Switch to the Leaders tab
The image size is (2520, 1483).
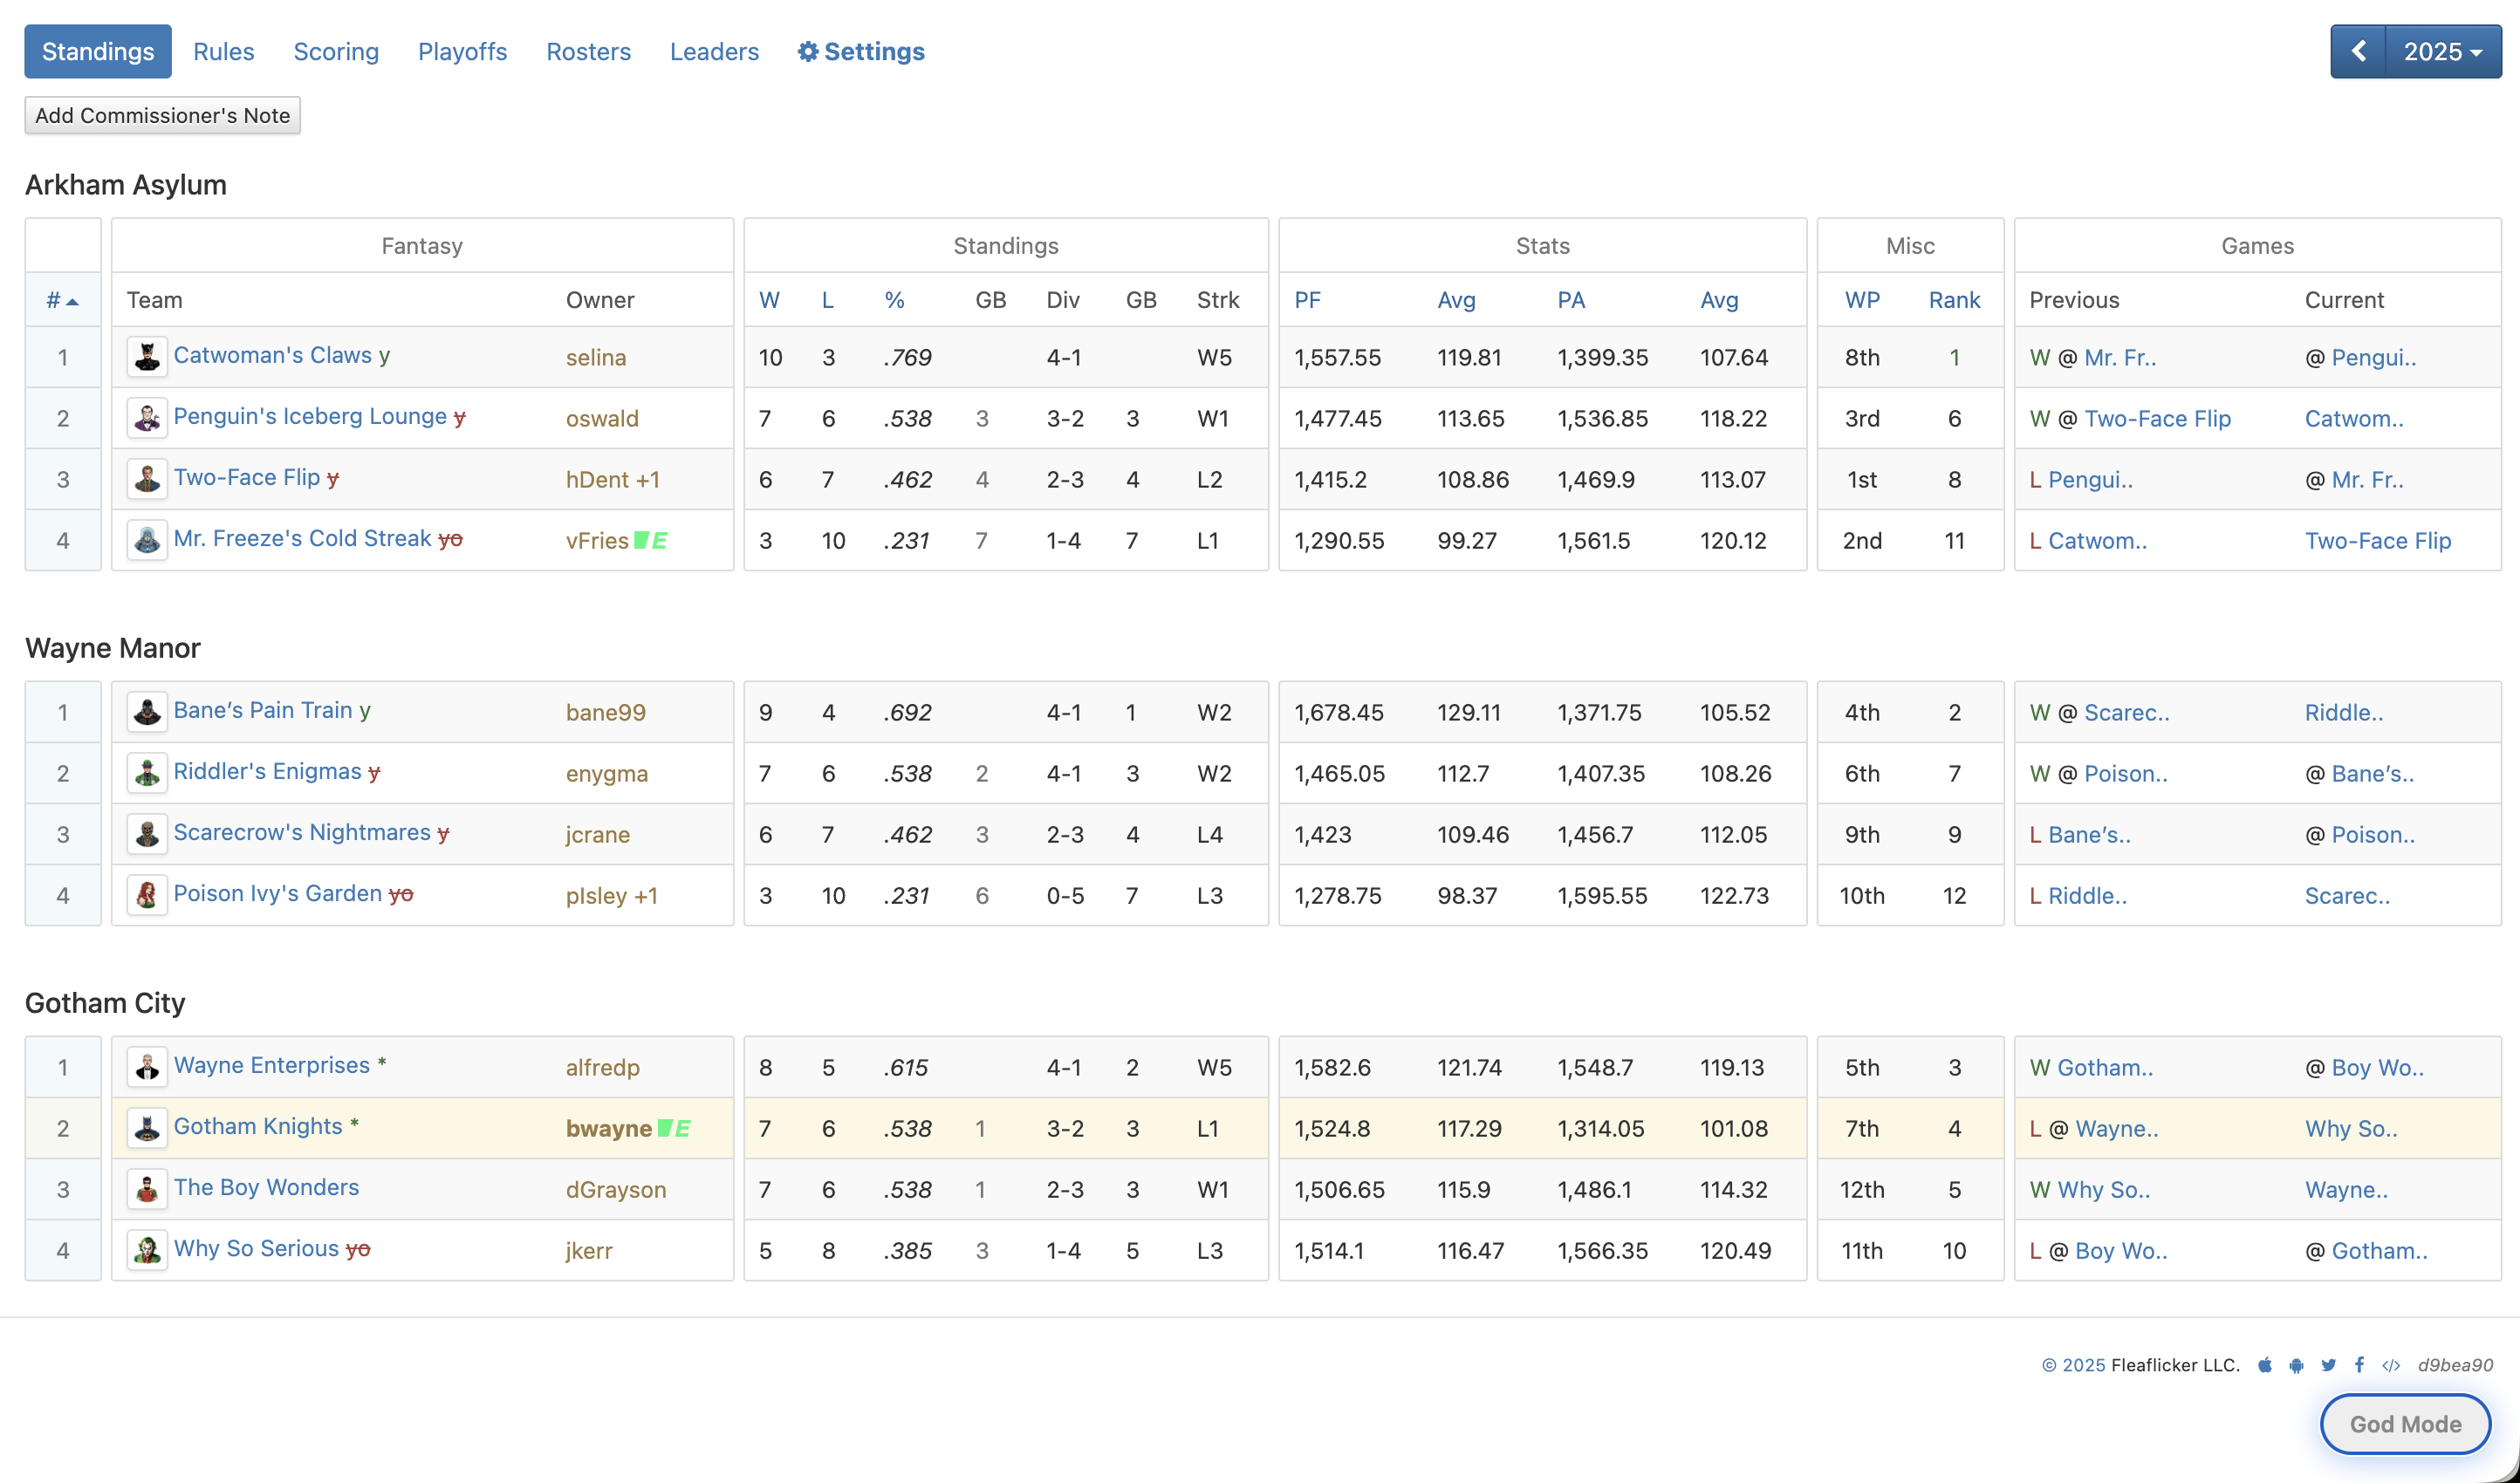tap(714, 51)
